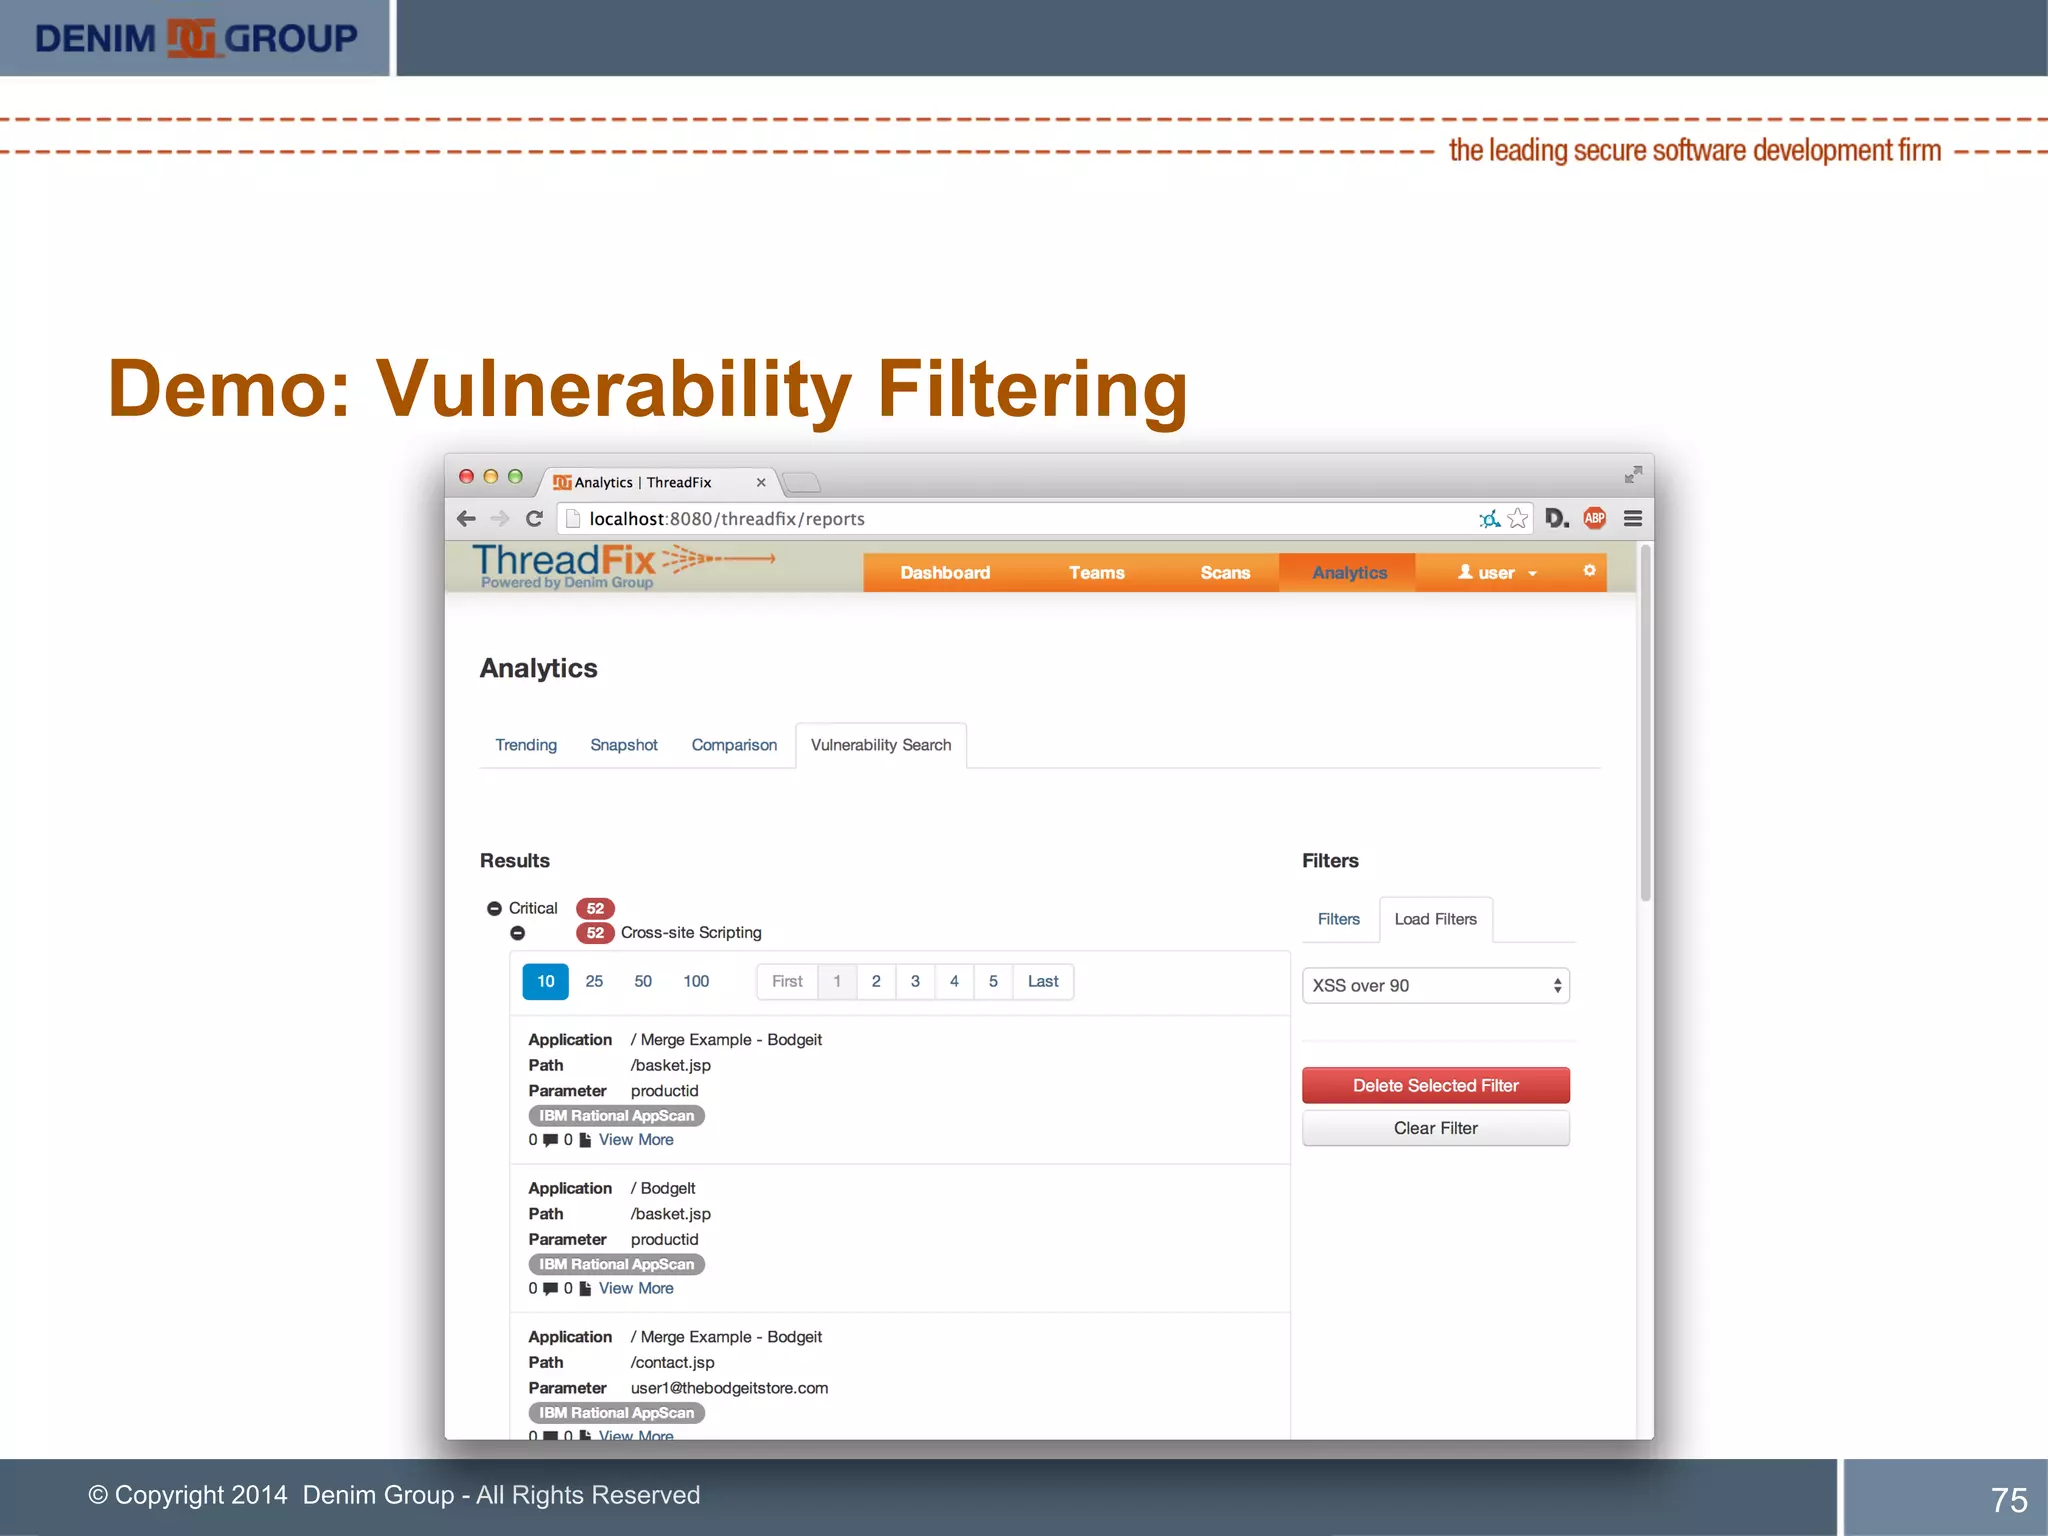Image resolution: width=2048 pixels, height=1536 pixels.
Task: Open the Adblock Plus extension icon
Action: pos(1595,518)
